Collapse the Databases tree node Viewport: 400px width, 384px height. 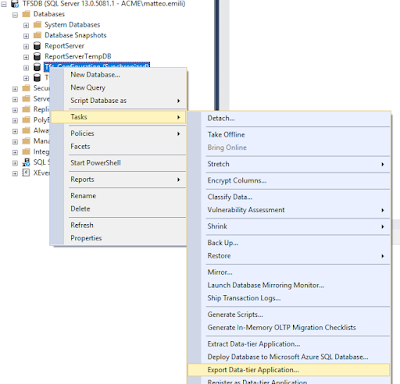point(15,15)
